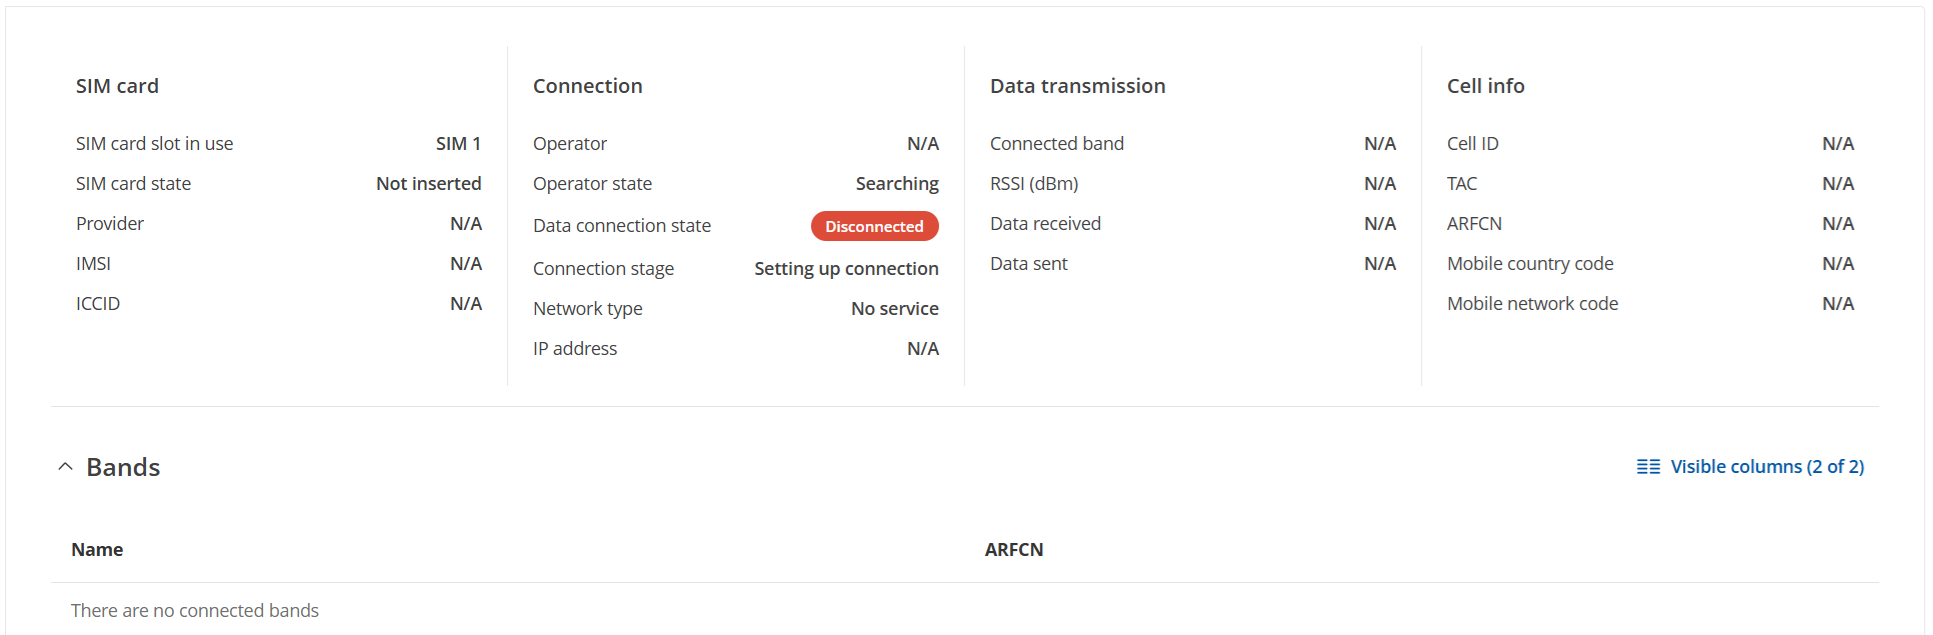This screenshot has height=635, width=1933.
Task: Click the Visible columns list icon
Action: click(x=1648, y=467)
